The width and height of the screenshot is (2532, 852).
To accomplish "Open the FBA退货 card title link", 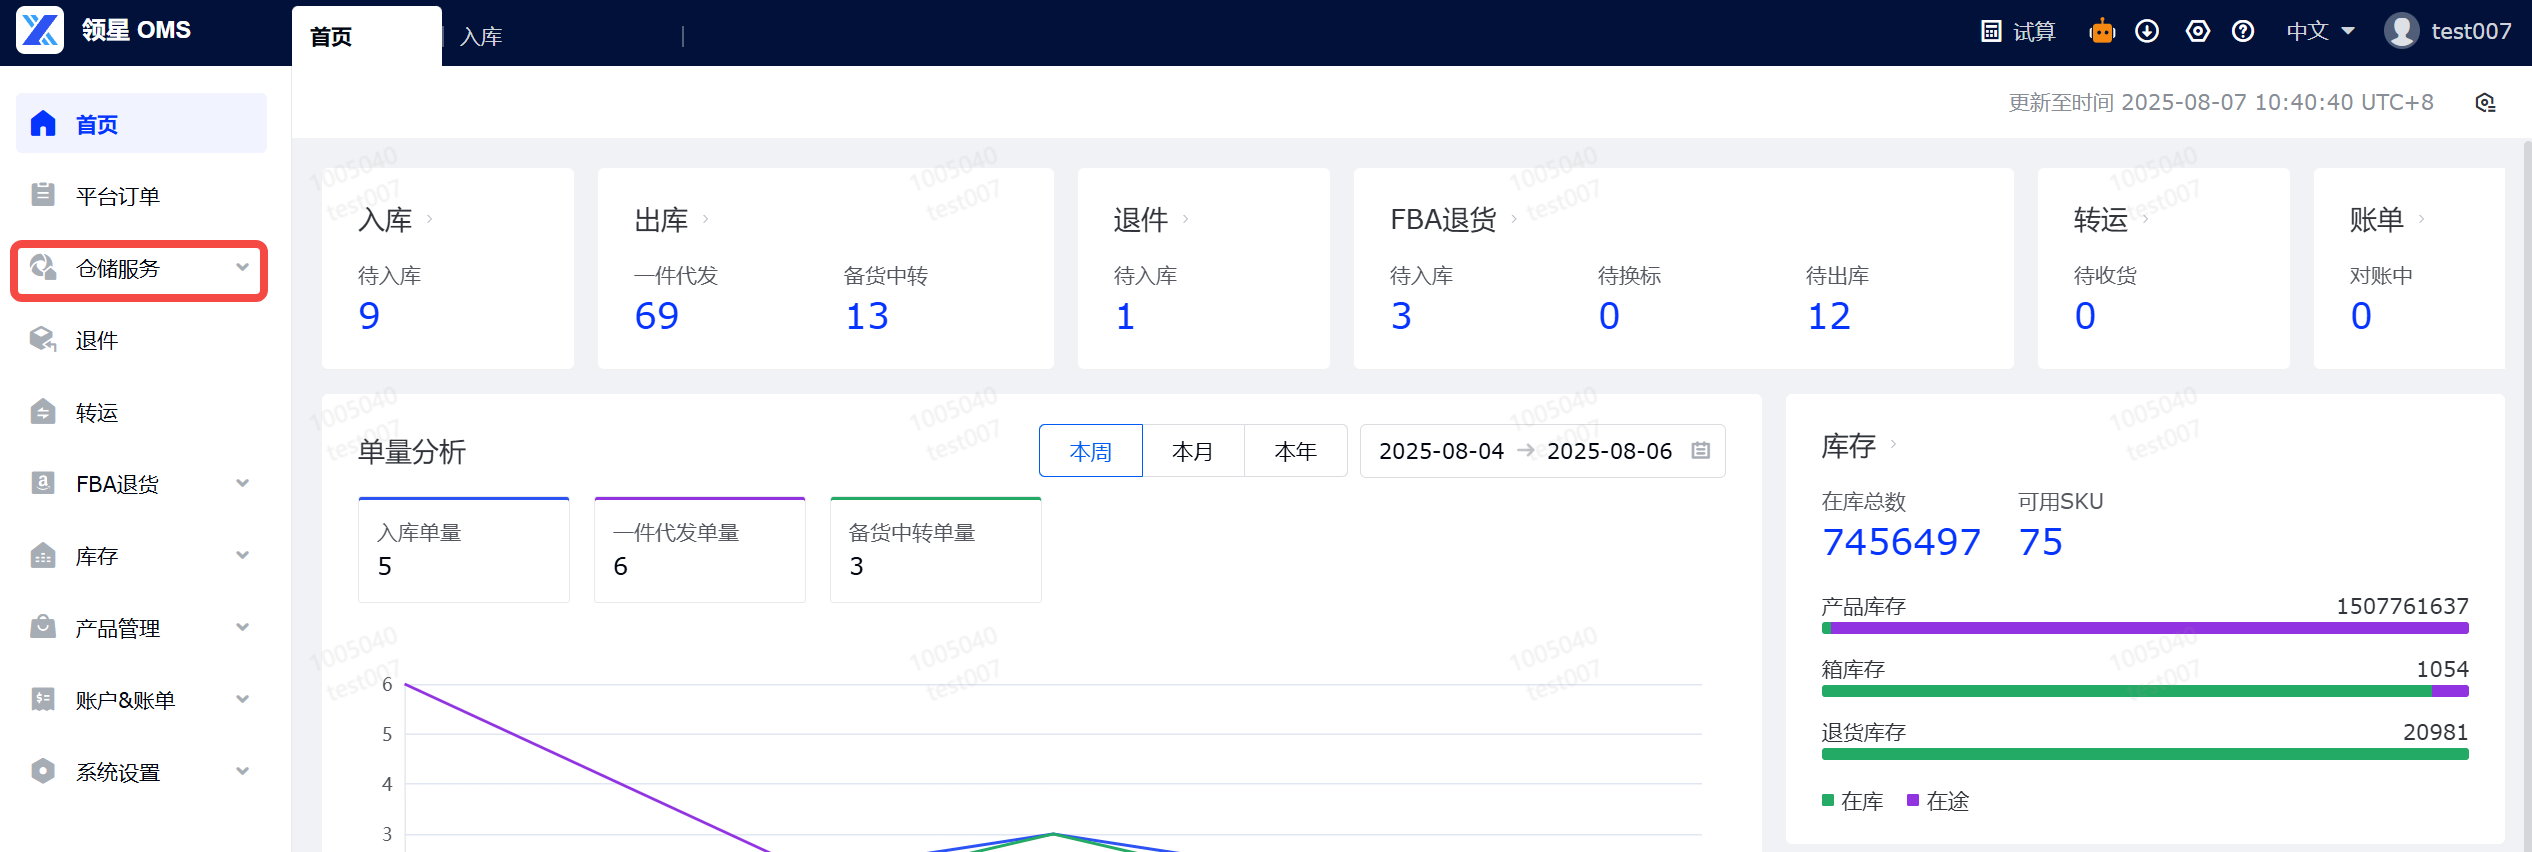I will [1443, 219].
